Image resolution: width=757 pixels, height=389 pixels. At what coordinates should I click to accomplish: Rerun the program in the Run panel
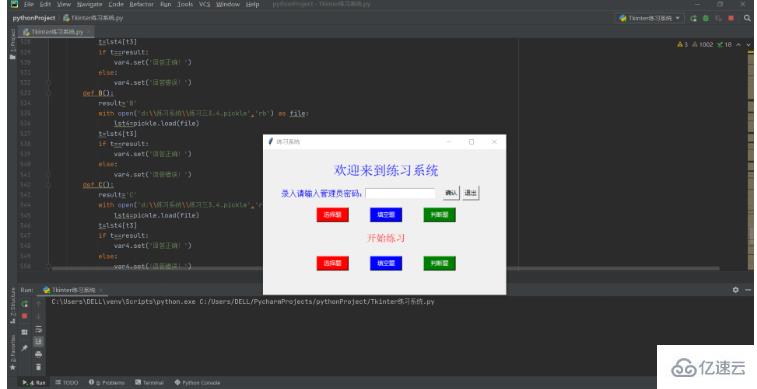coord(25,304)
